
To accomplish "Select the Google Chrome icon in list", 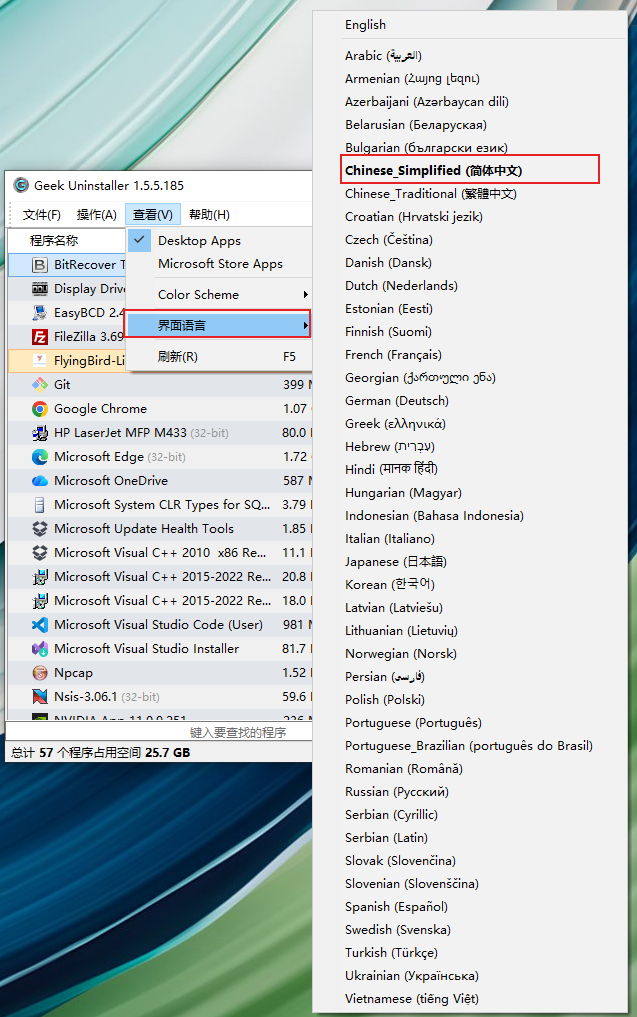I will 40,409.
